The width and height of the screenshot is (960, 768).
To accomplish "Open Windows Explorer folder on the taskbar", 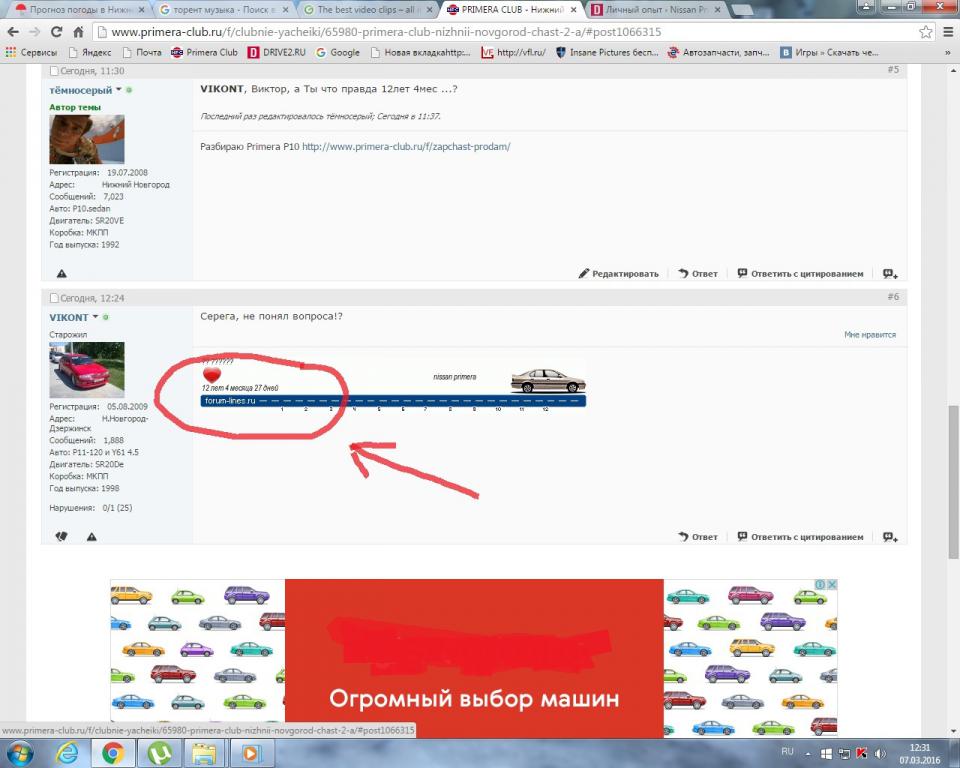I will pos(204,753).
